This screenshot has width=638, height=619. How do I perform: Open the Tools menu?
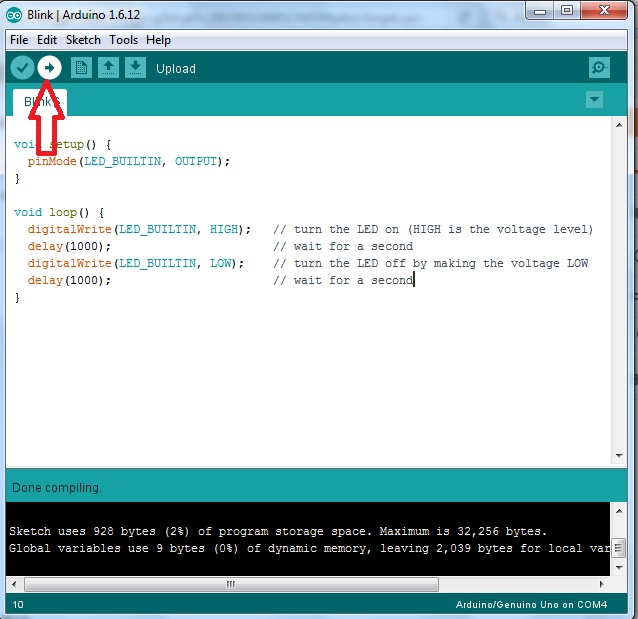coord(123,40)
